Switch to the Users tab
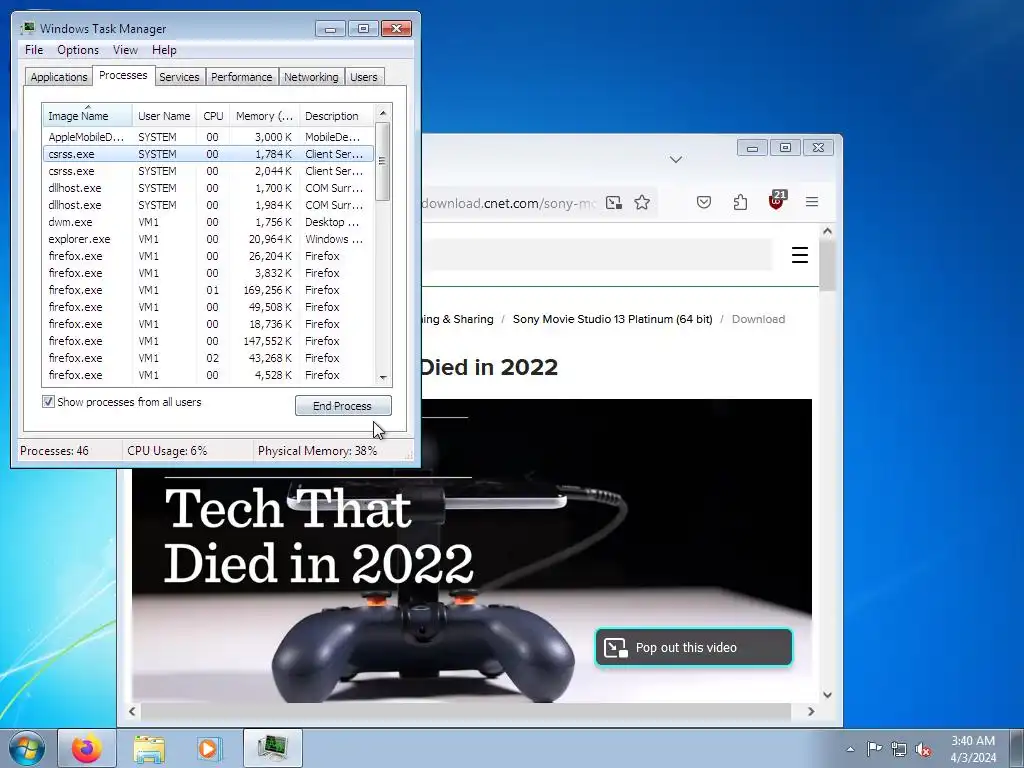Viewport: 1024px width, 768px height. (364, 77)
